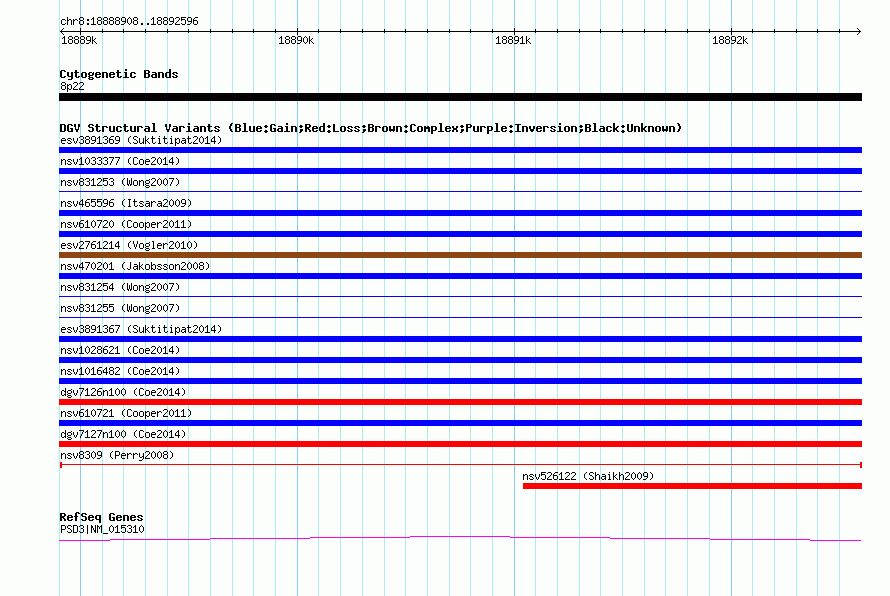890x596 pixels.
Task: Click the magenta PSD3 gene line
Action: click(x=460, y=537)
